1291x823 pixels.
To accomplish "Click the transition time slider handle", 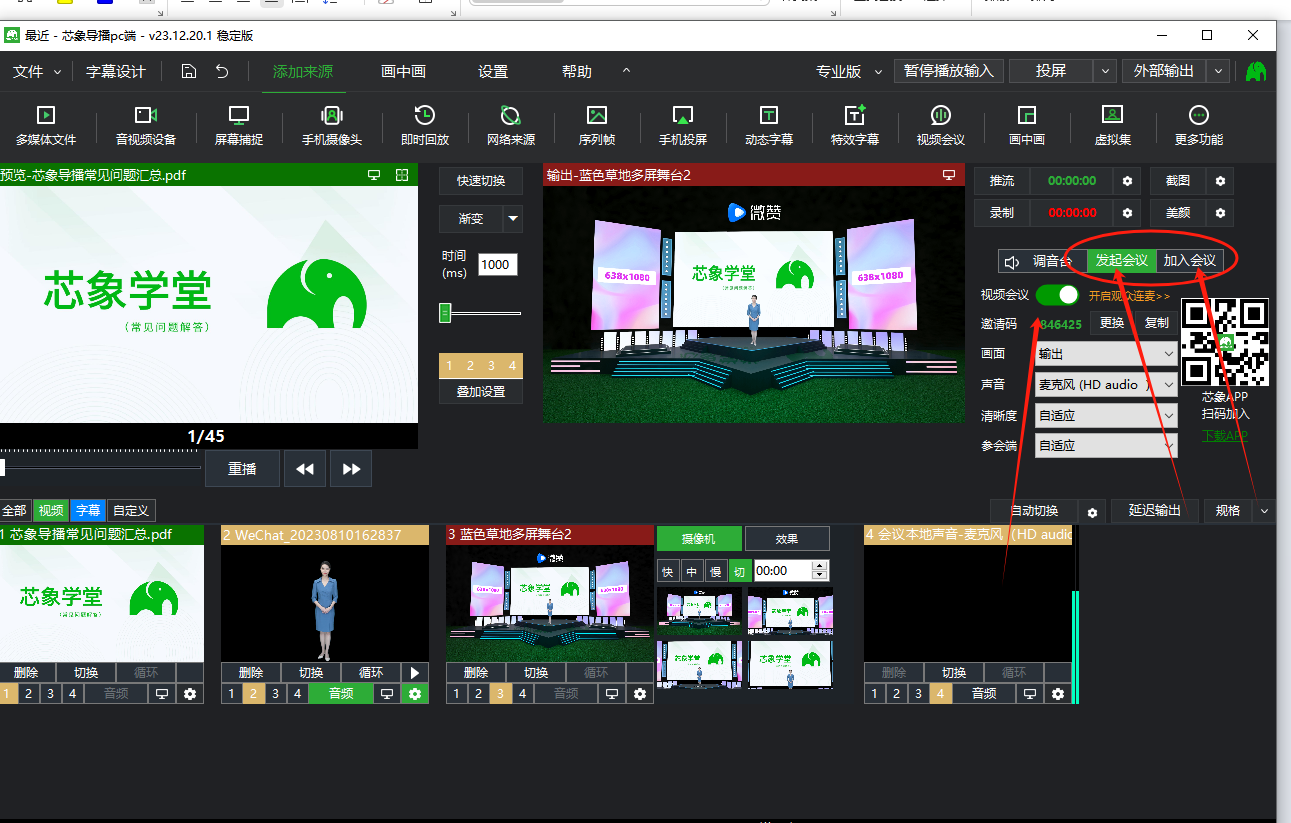I will coord(446,314).
